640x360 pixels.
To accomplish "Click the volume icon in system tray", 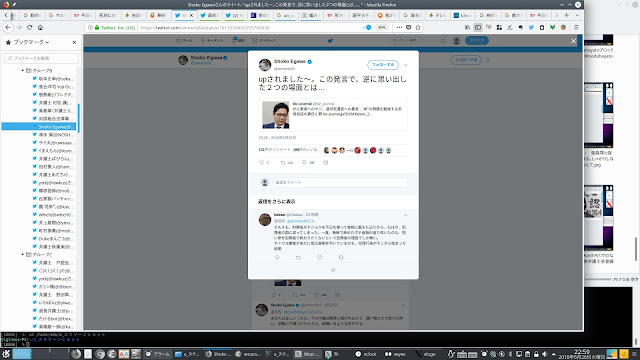I will tap(544, 354).
